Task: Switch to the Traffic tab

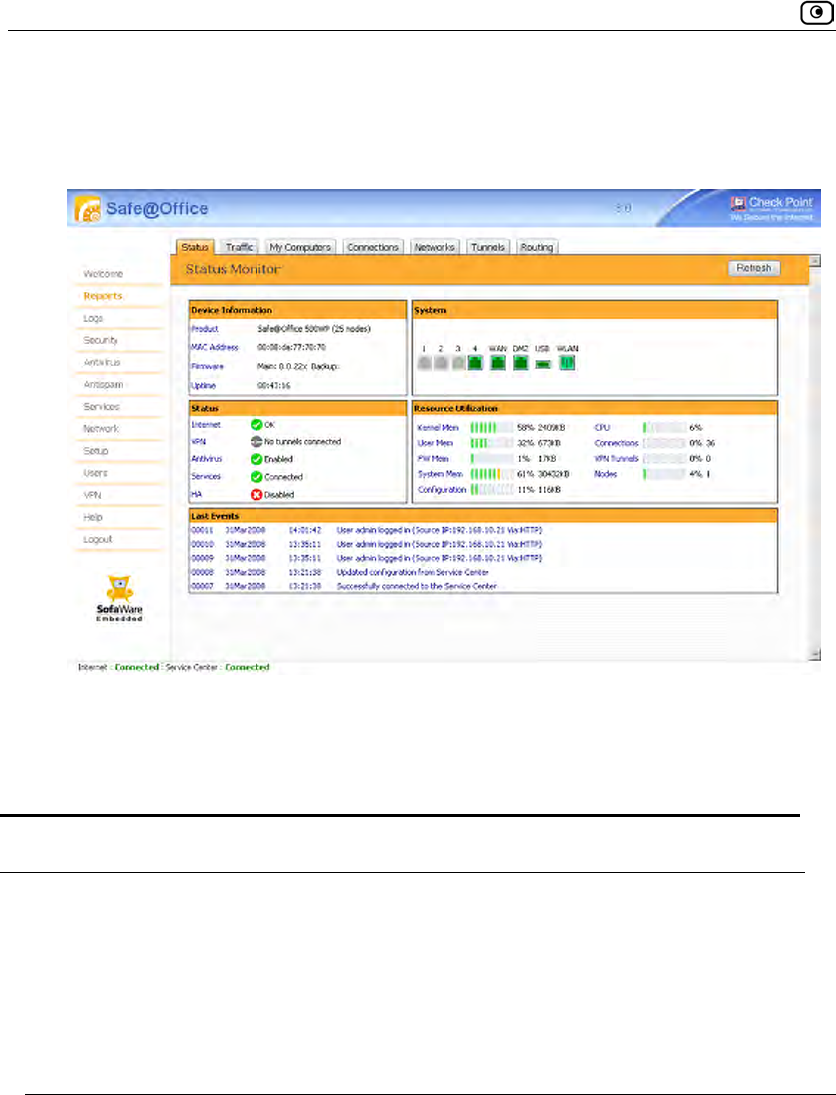Action: pos(240,247)
